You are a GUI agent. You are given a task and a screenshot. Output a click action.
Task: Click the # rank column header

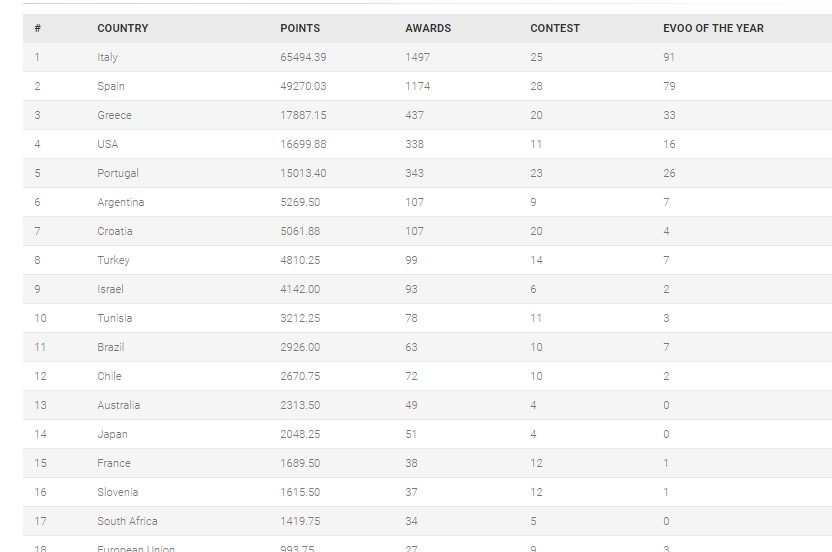(38, 28)
